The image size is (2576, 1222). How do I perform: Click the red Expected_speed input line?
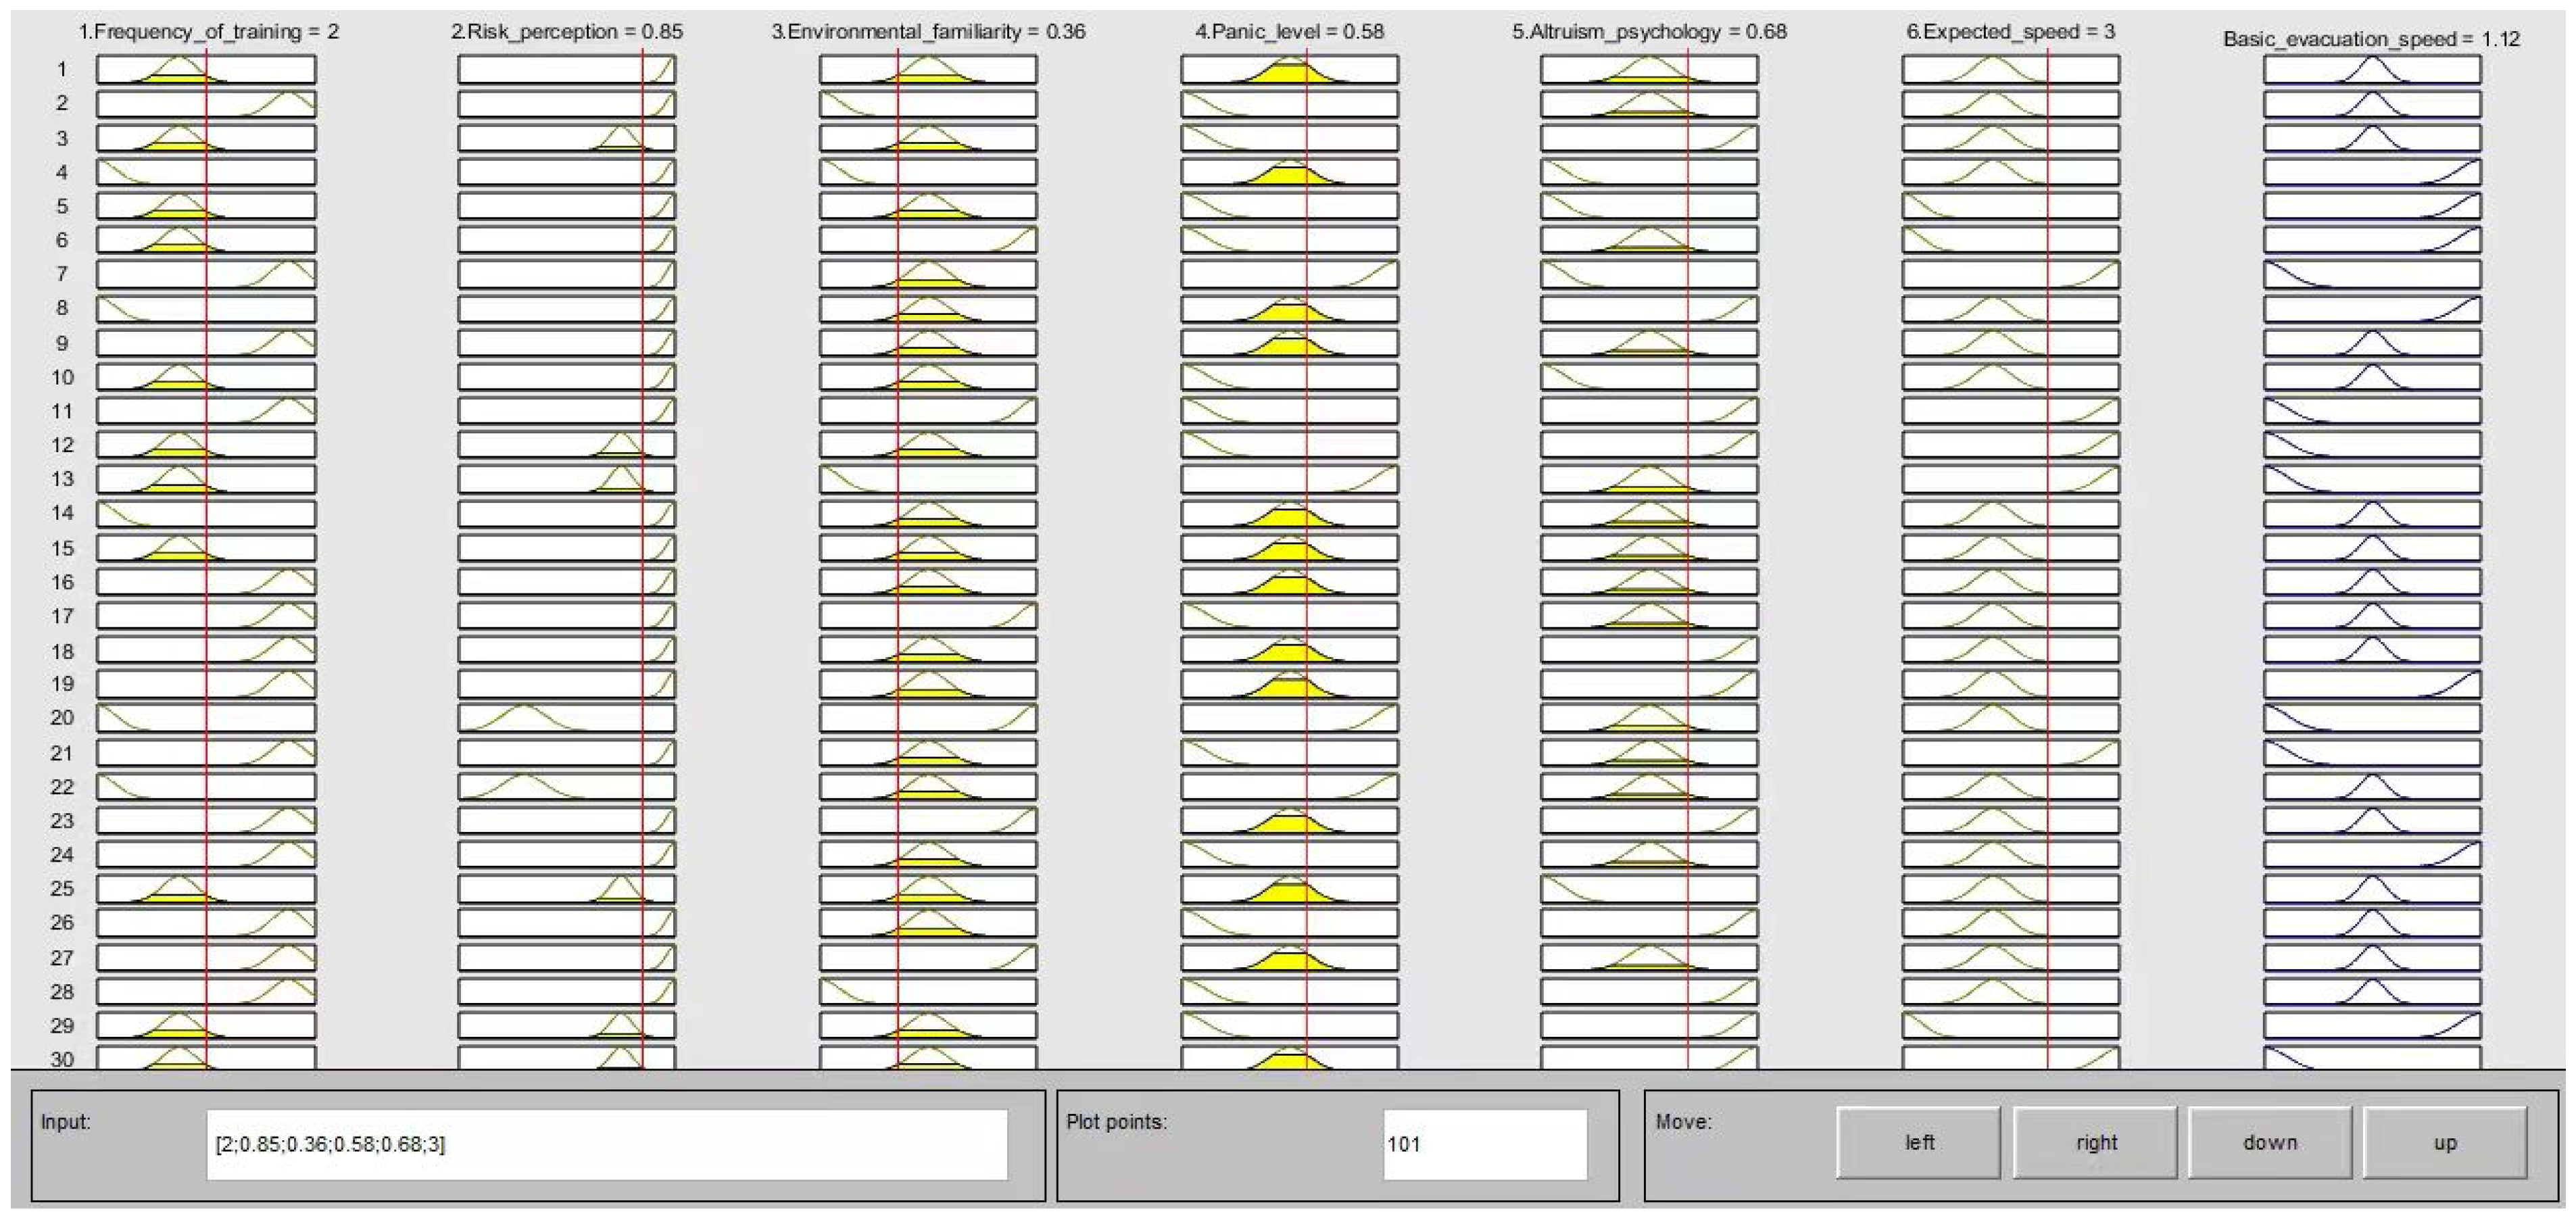[2048, 560]
